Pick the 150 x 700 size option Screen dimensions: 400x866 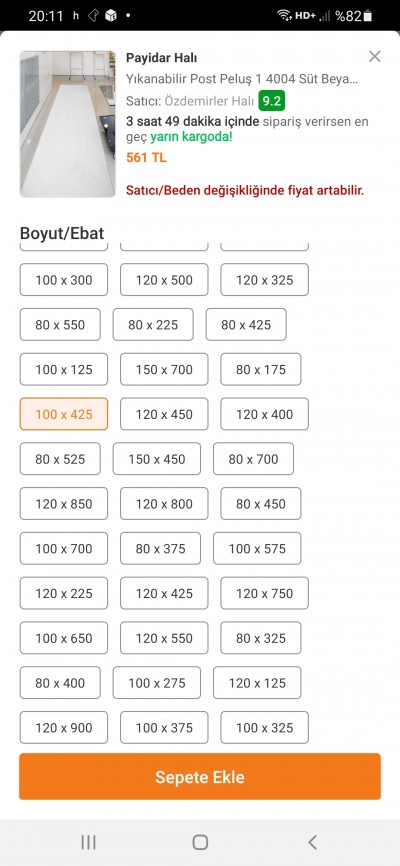click(x=164, y=369)
